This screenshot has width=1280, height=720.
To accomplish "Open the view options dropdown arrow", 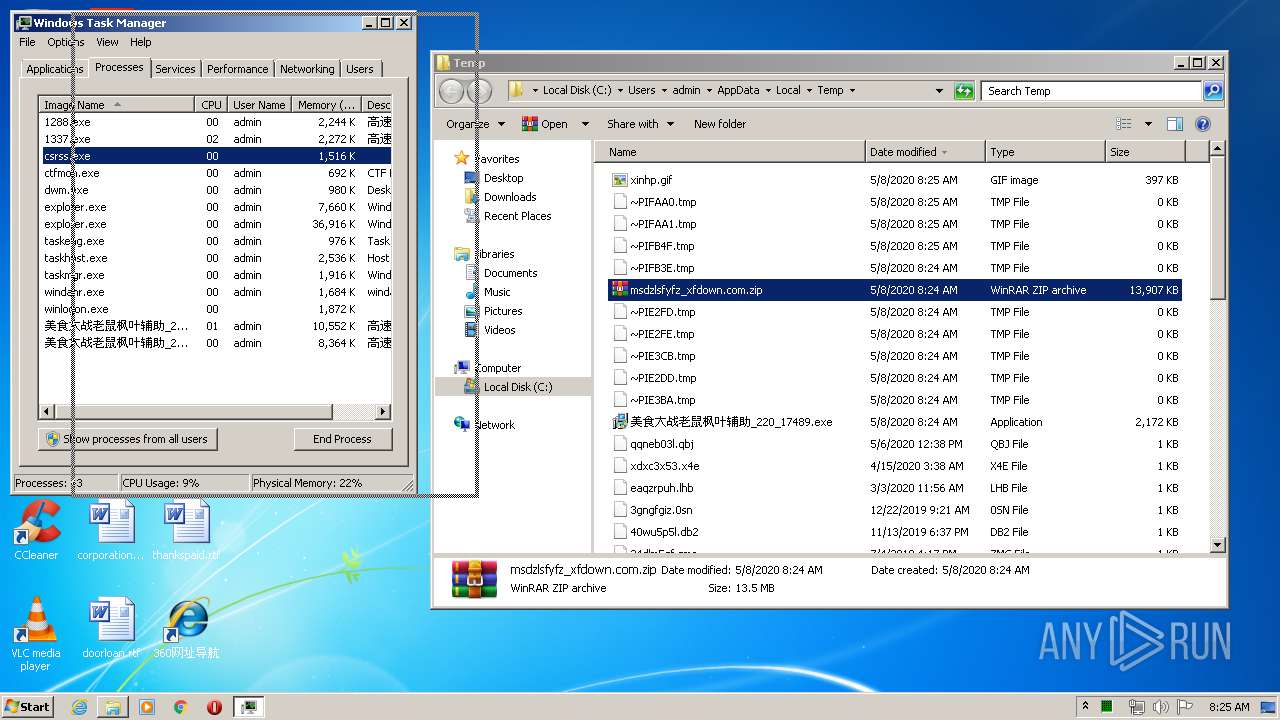I will tap(1148, 124).
